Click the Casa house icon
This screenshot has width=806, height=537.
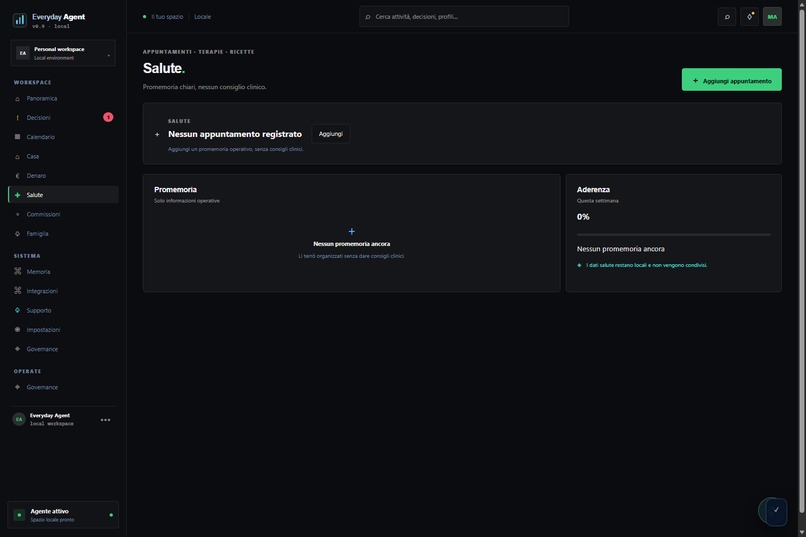pyautogui.click(x=17, y=156)
